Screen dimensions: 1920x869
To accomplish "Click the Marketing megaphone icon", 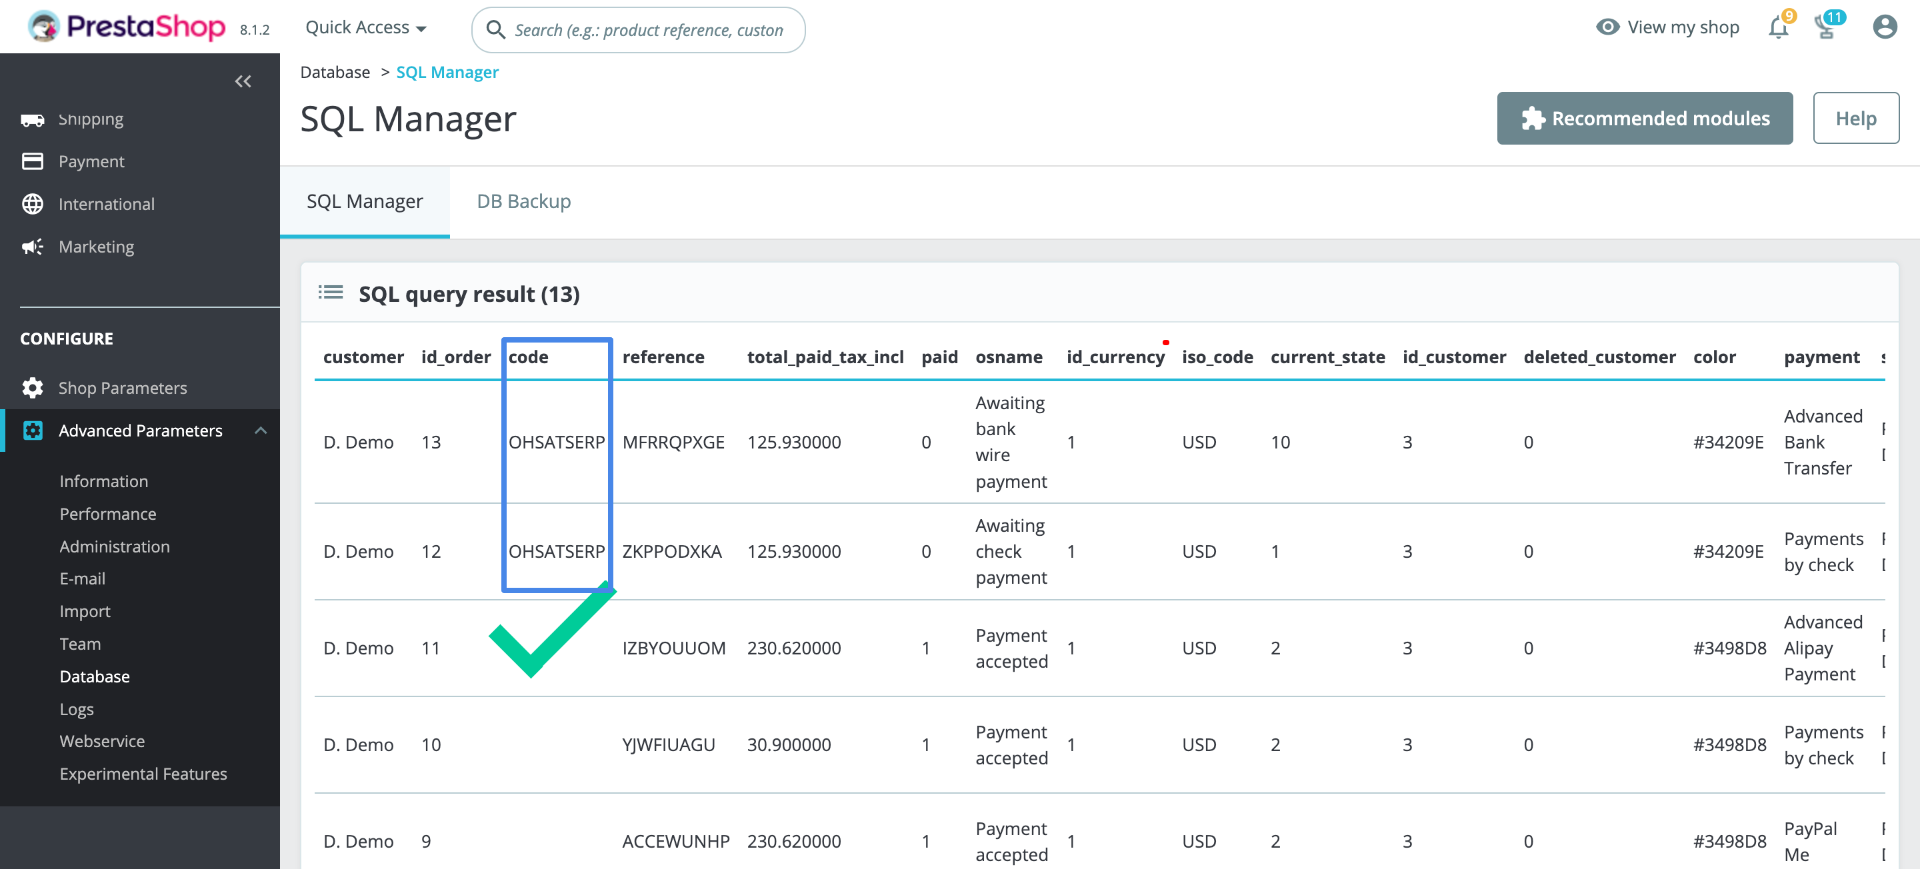I will pos(33,247).
